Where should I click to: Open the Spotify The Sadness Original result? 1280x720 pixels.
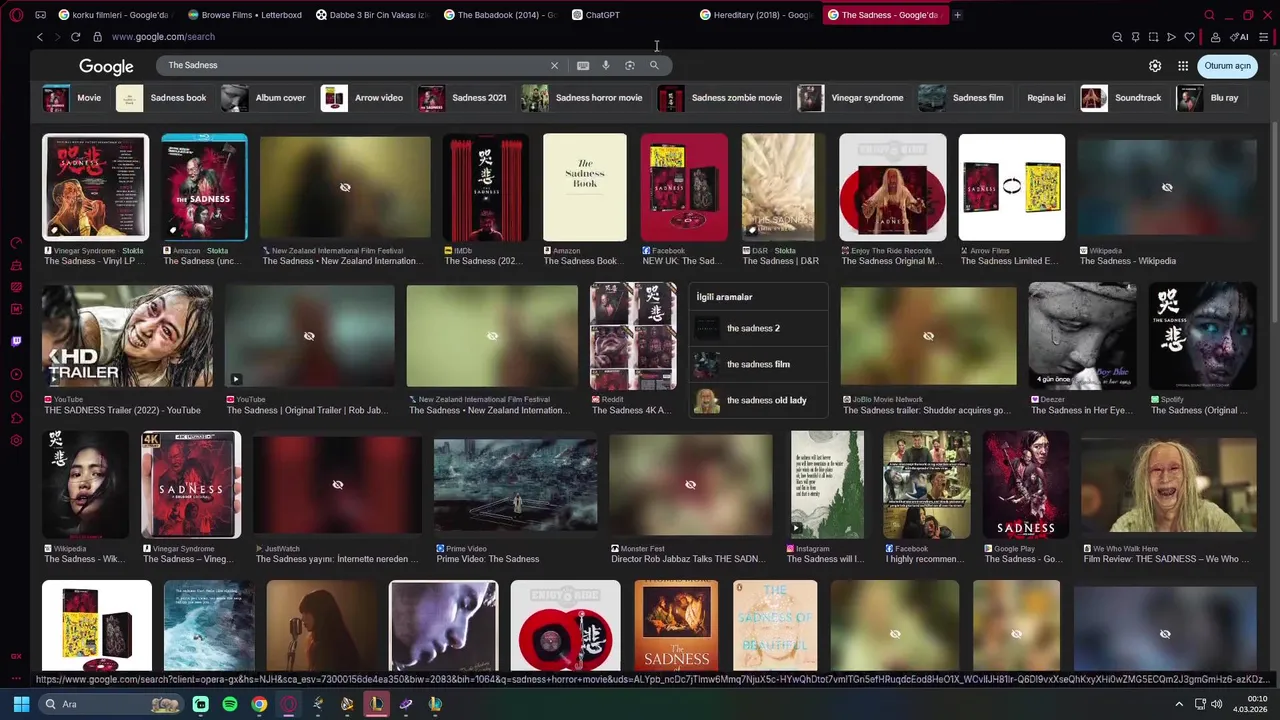click(1202, 336)
